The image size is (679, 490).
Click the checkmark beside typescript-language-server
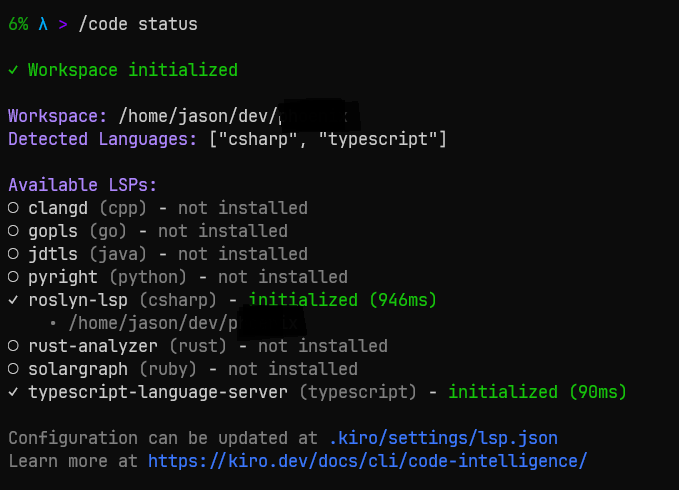tap(13, 392)
